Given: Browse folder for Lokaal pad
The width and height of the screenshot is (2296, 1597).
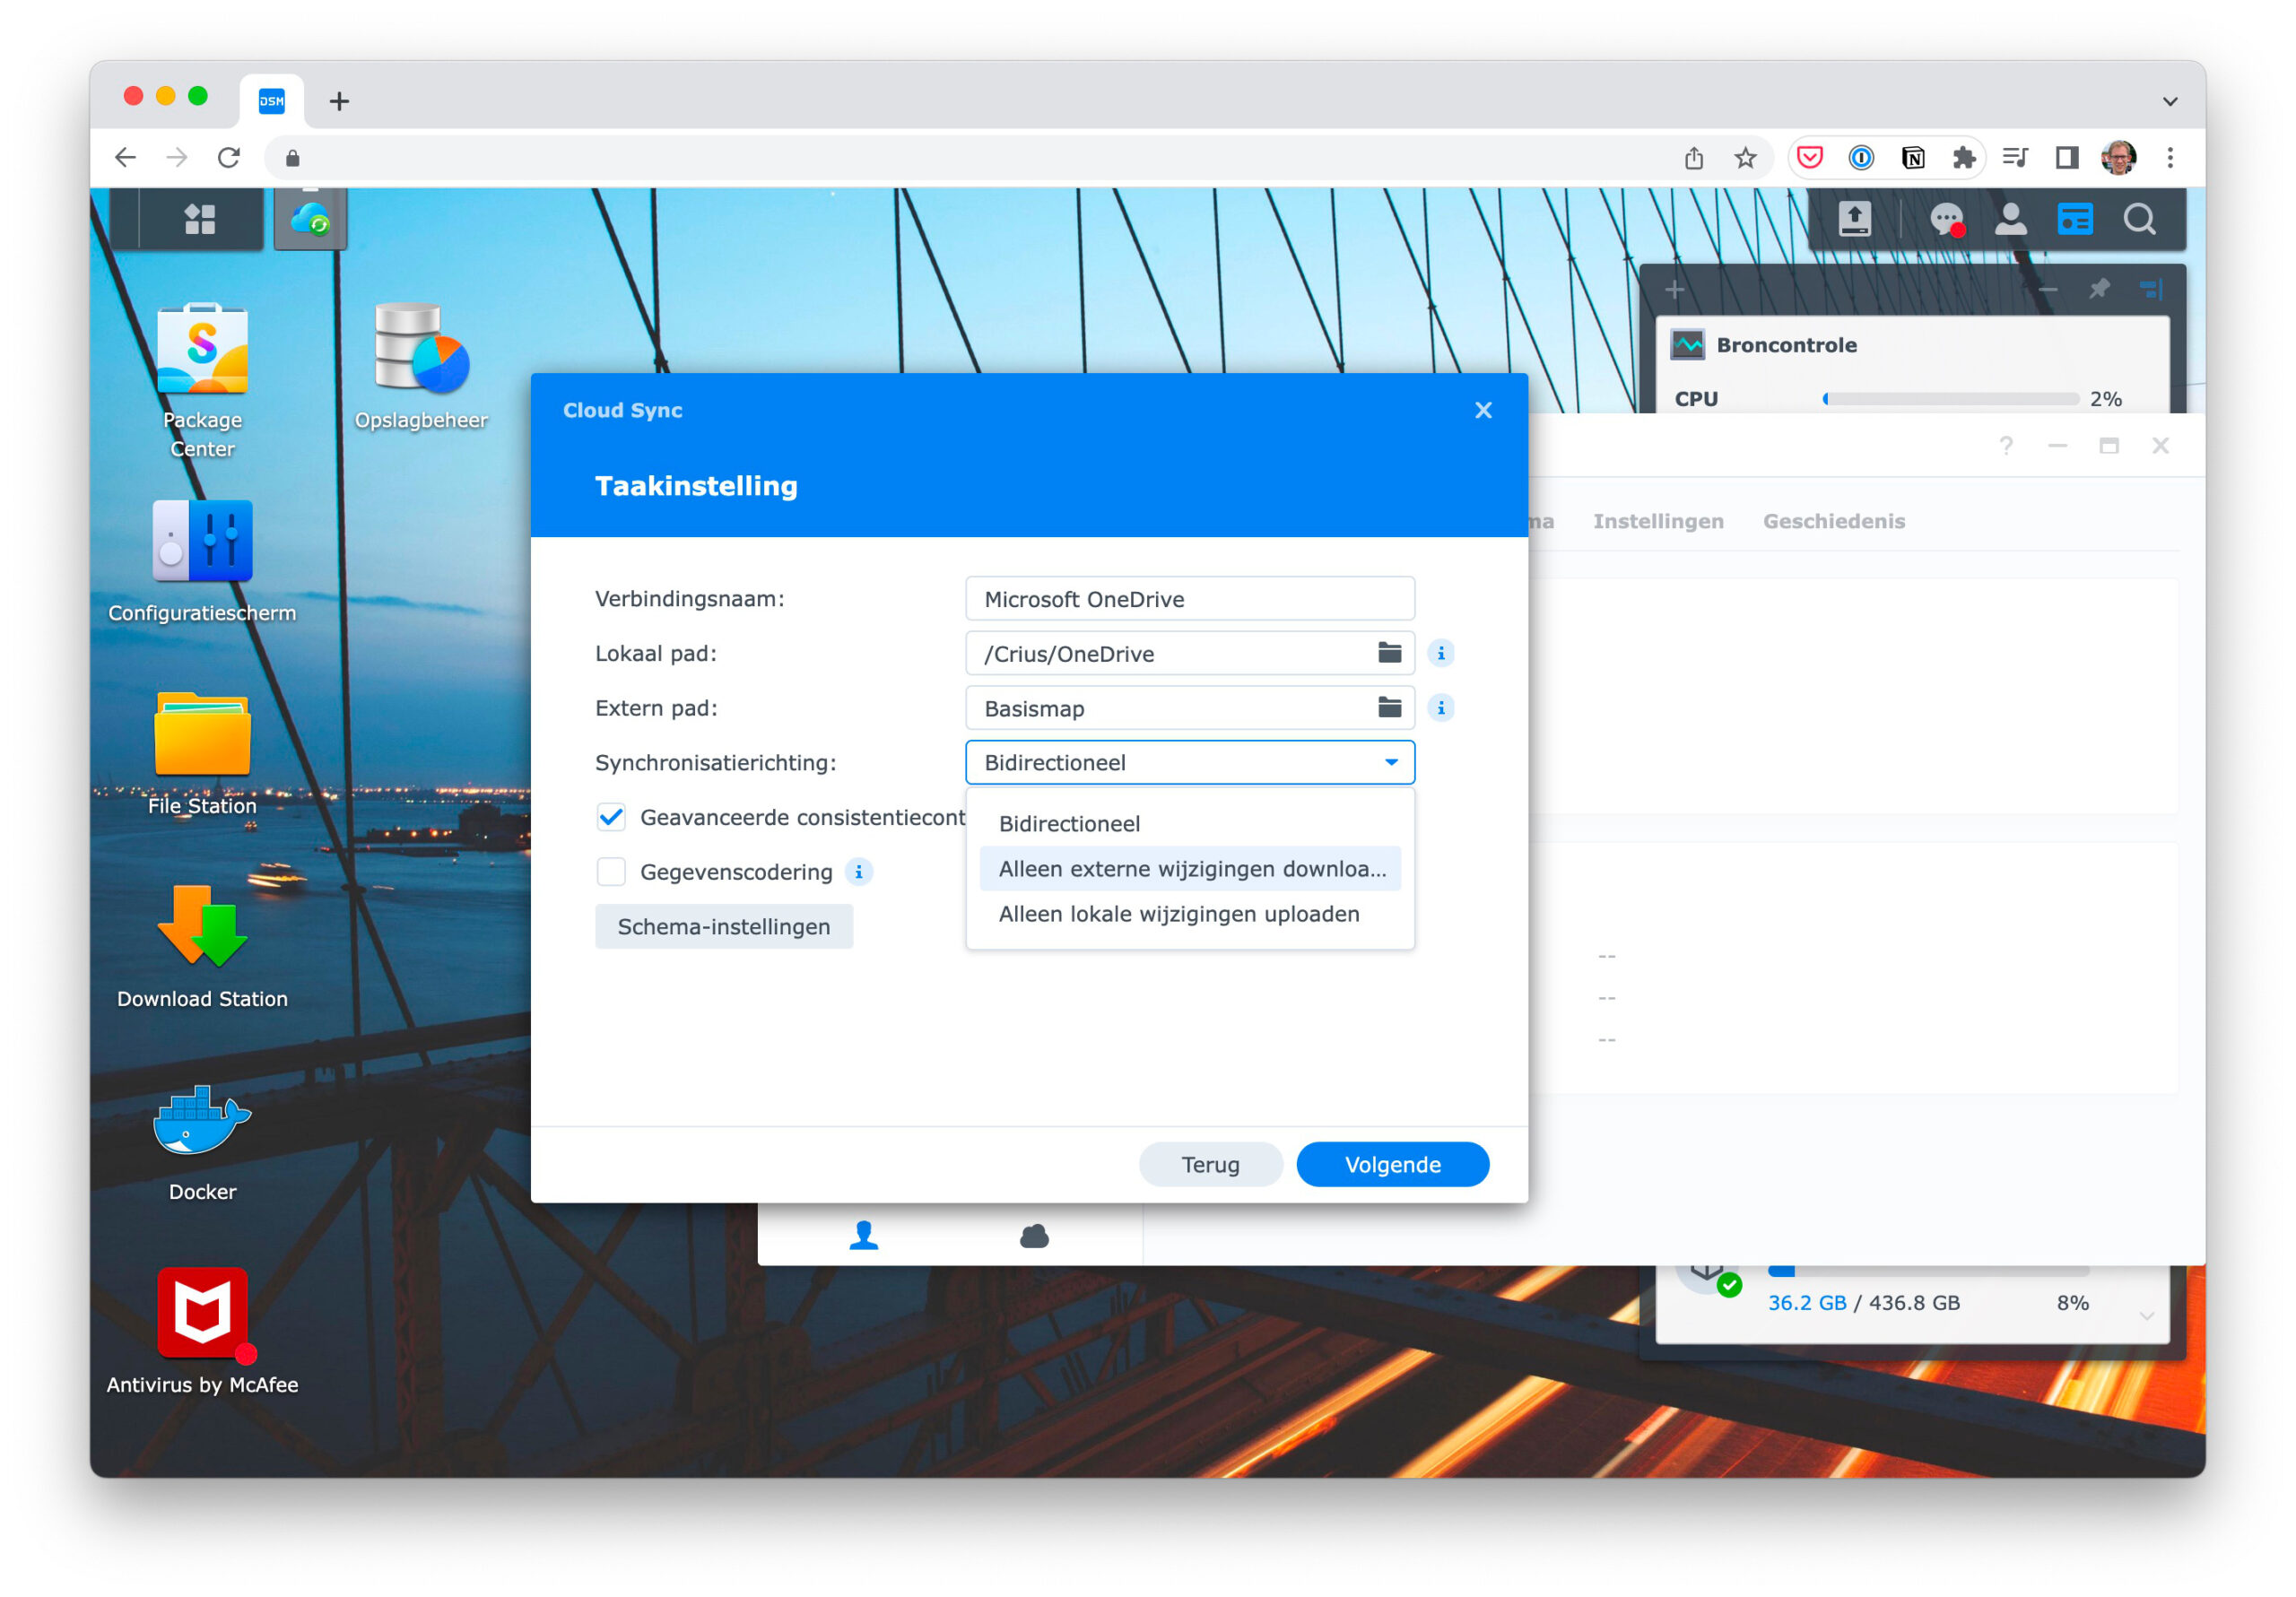Looking at the screenshot, I should click(x=1389, y=653).
